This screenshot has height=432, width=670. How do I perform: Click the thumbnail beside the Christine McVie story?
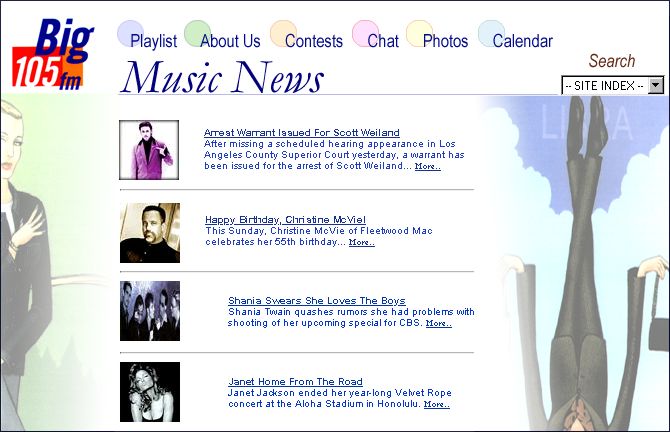click(150, 233)
